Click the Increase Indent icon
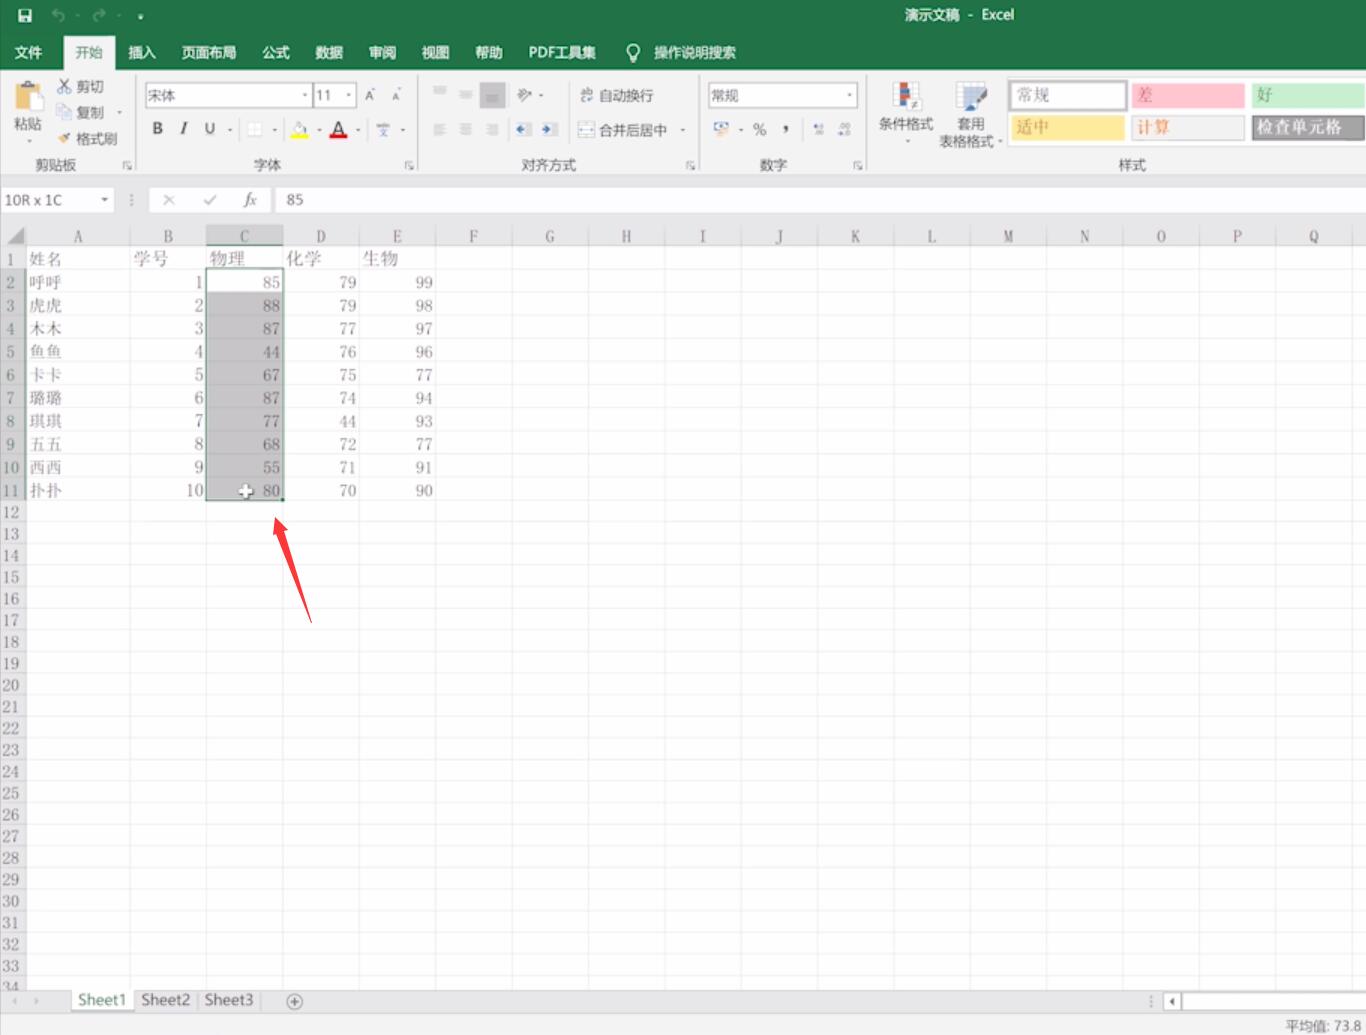 pyautogui.click(x=549, y=129)
